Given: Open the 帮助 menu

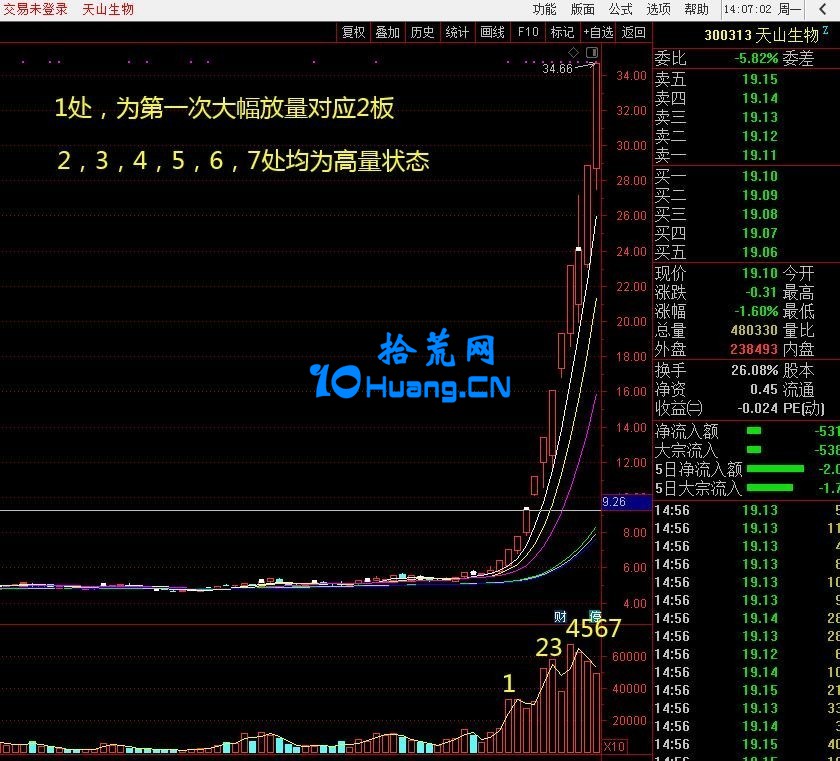Looking at the screenshot, I should (x=696, y=9).
